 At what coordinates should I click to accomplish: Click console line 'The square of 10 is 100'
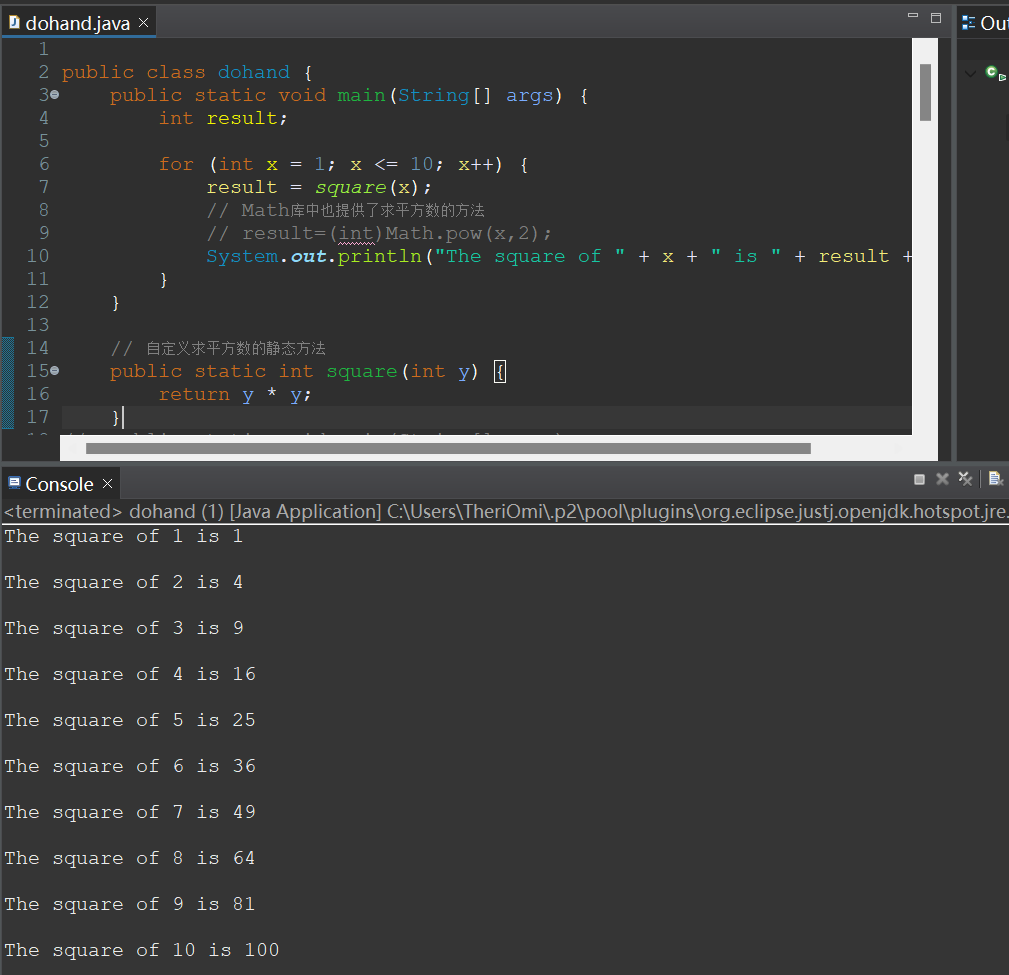[x=142, y=951]
